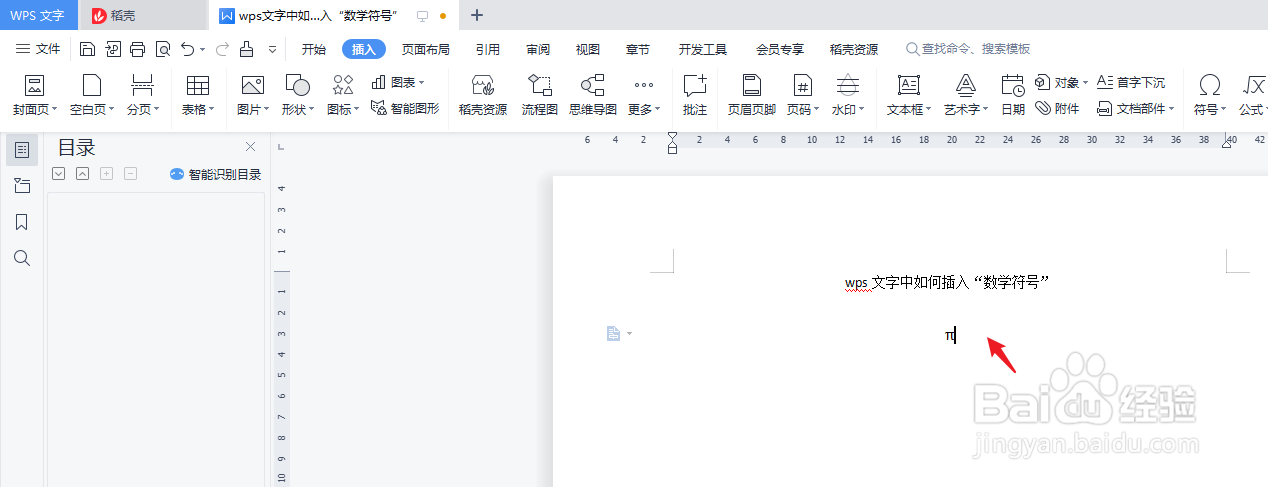This screenshot has width=1268, height=487.
Task: Undo the last action
Action: (187, 49)
